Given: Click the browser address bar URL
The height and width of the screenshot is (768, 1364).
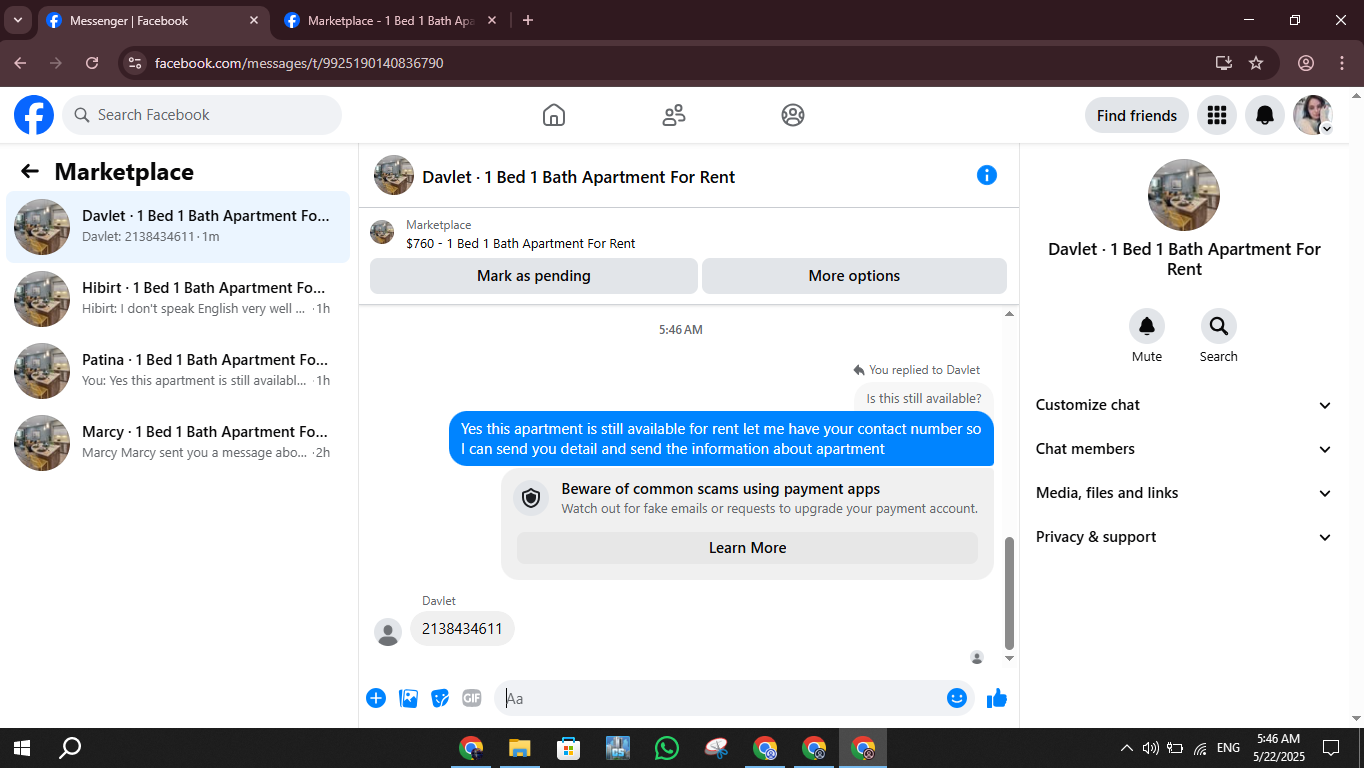Looking at the screenshot, I should point(299,63).
